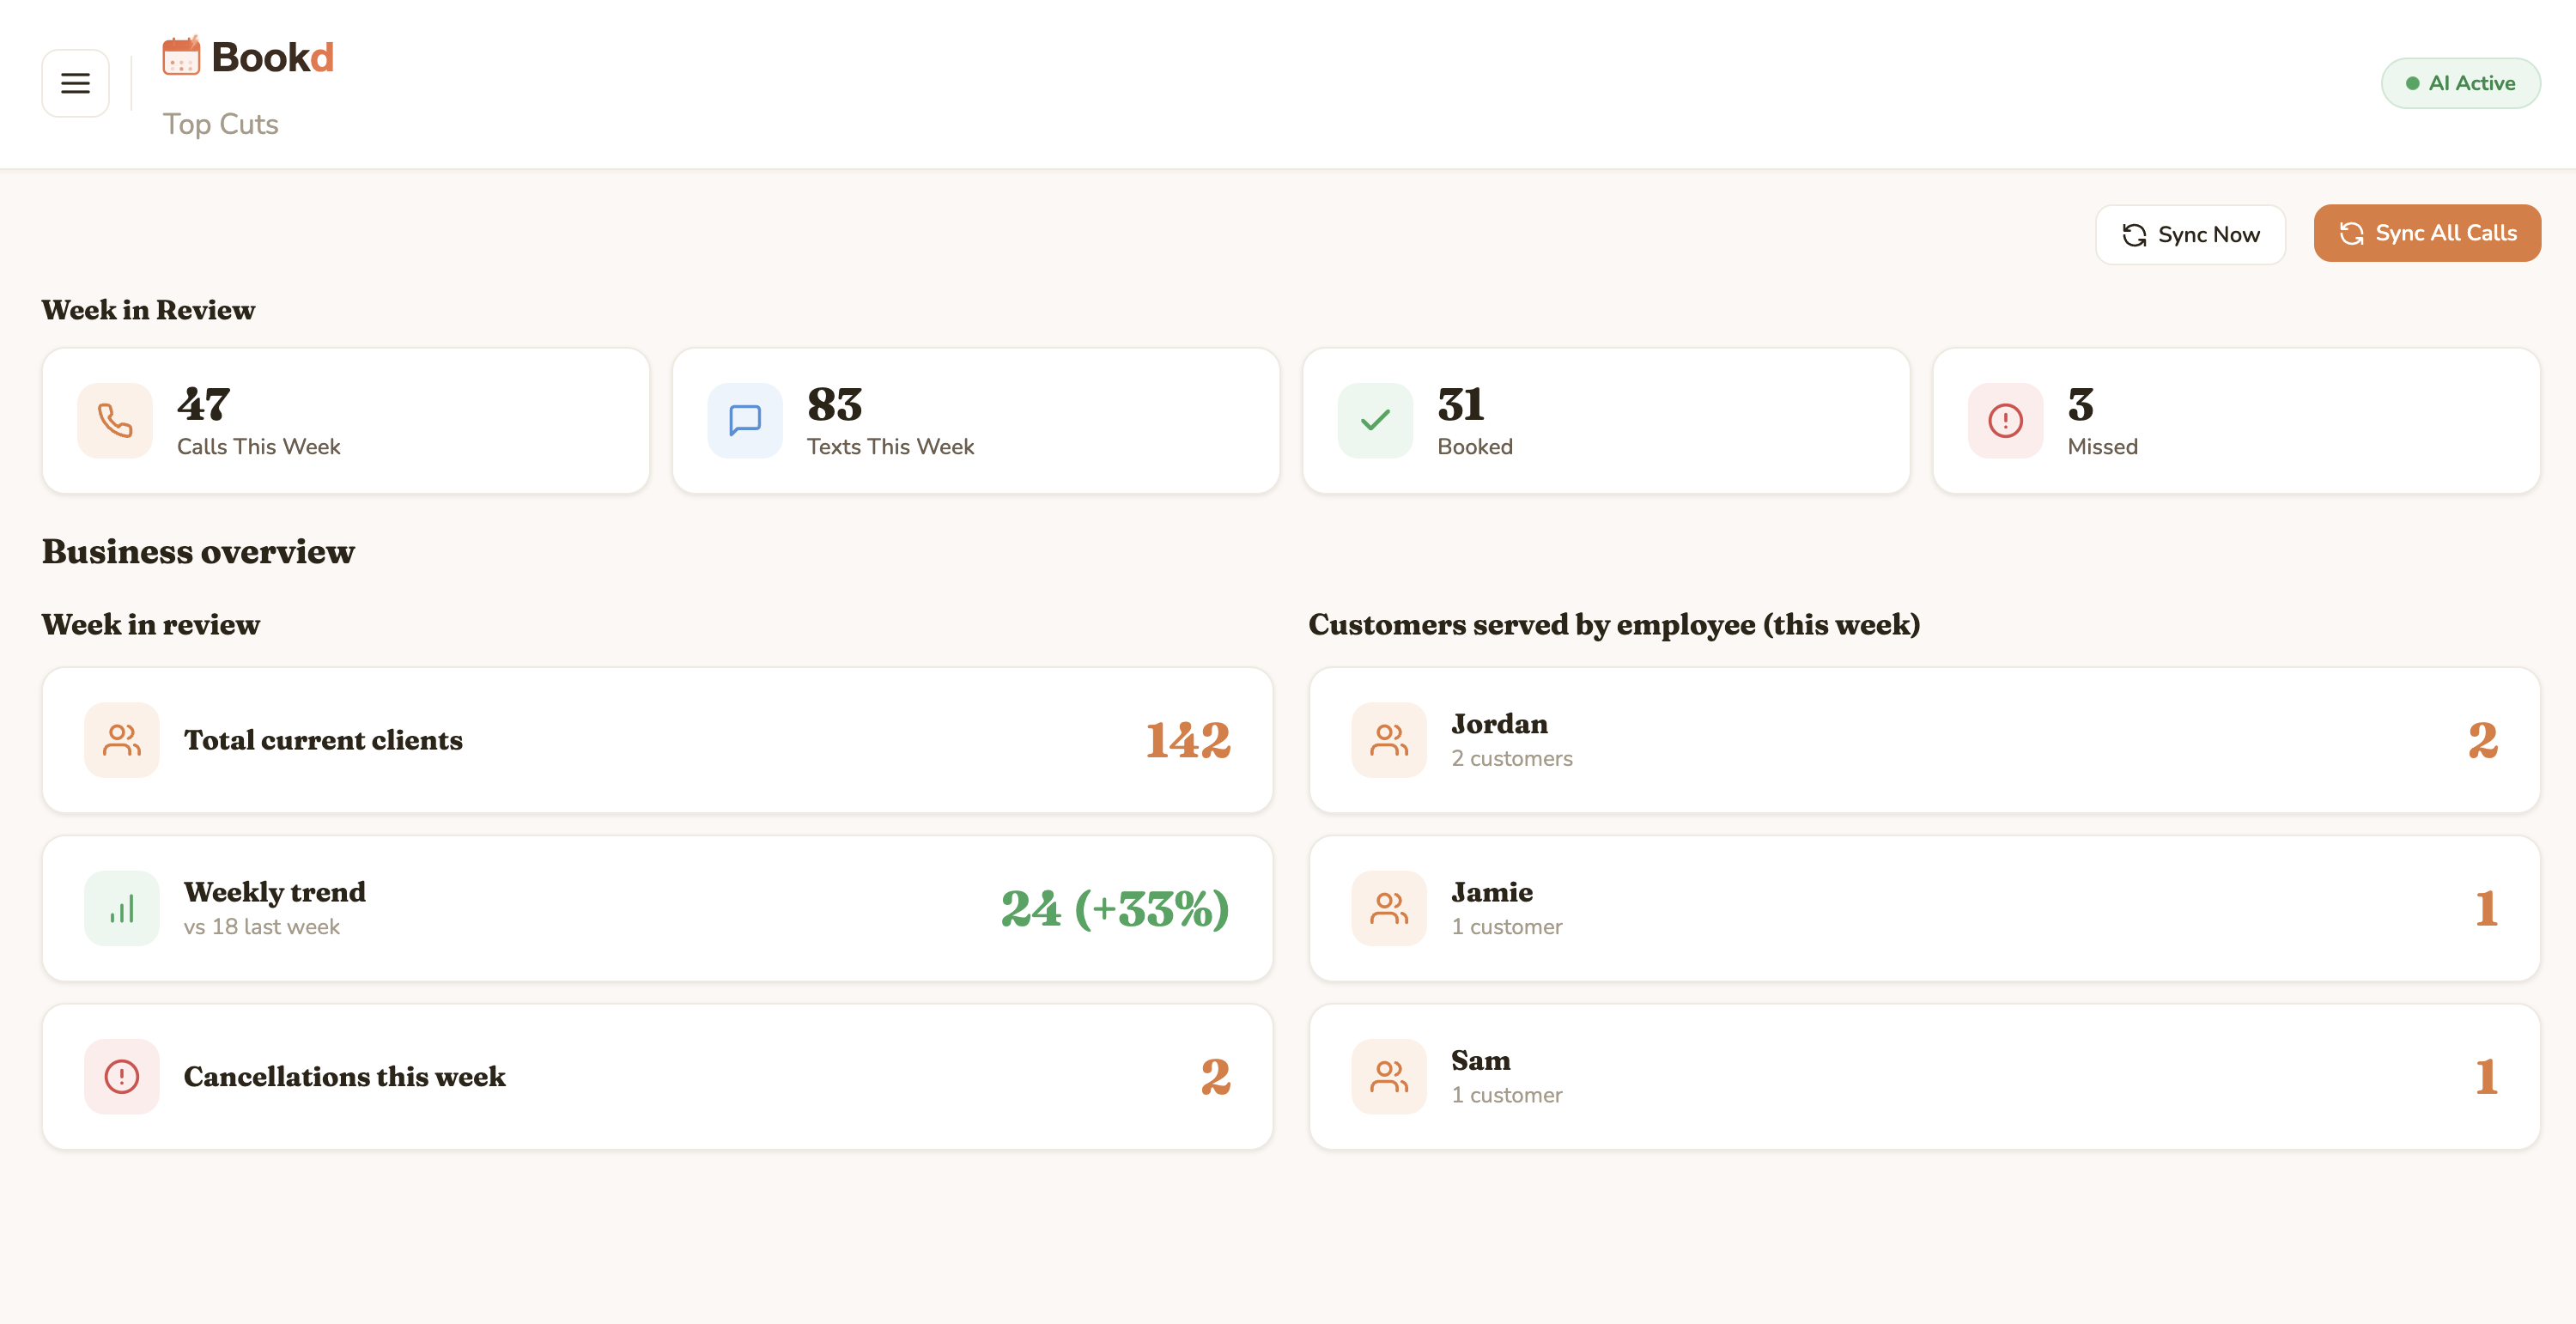Click the Bookd calendar logo icon
This screenshot has width=2576, height=1324.
181,56
